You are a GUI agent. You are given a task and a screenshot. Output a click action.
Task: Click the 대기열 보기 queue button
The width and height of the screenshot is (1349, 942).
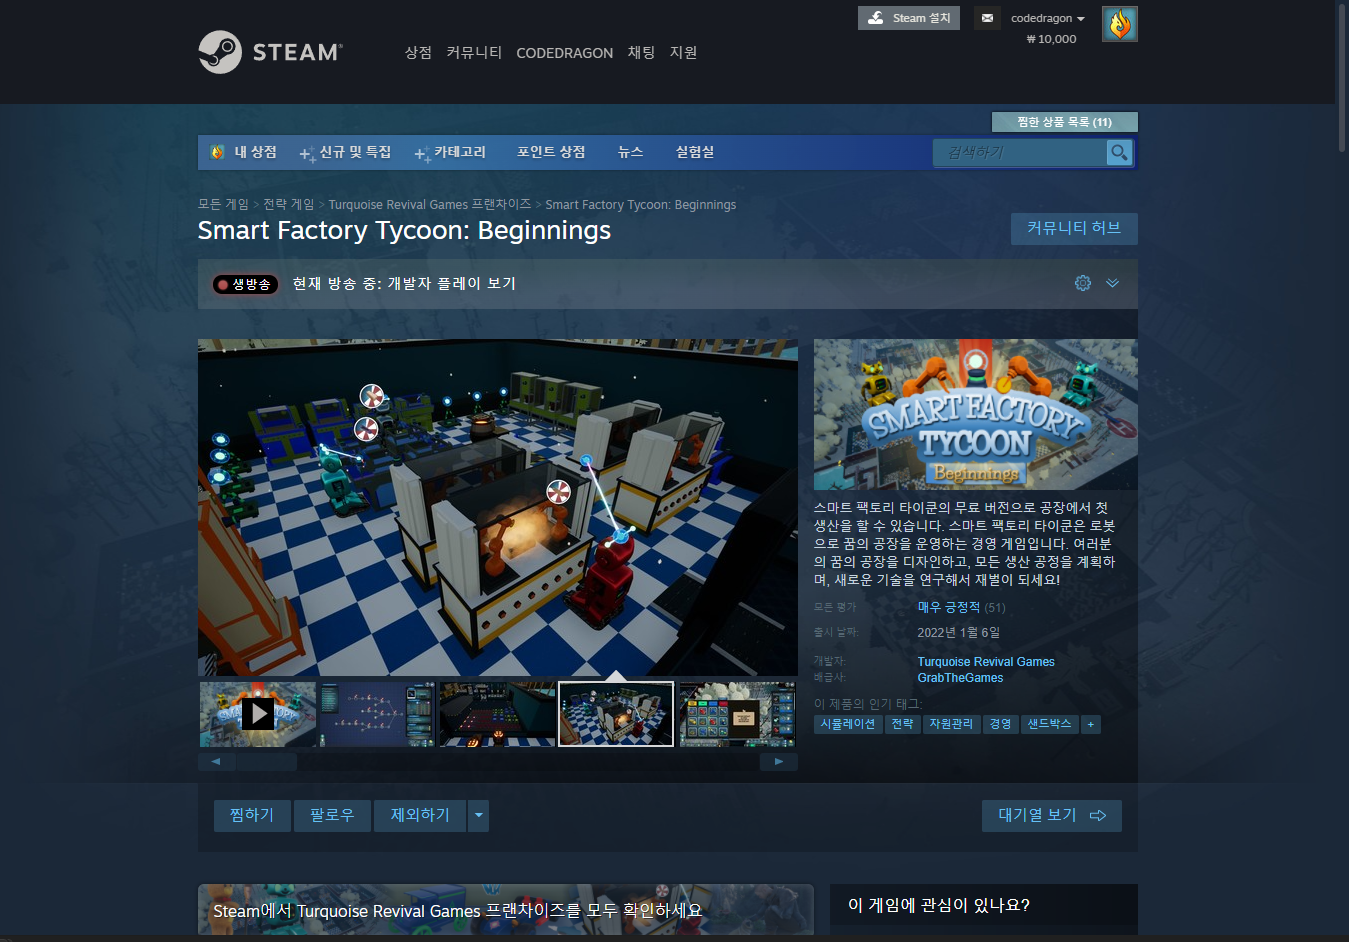(x=1052, y=815)
